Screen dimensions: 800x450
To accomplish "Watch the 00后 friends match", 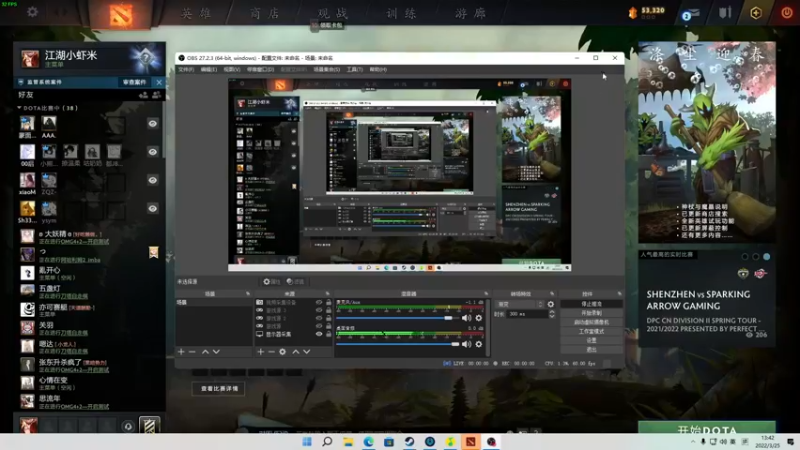I will pyautogui.click(x=153, y=152).
